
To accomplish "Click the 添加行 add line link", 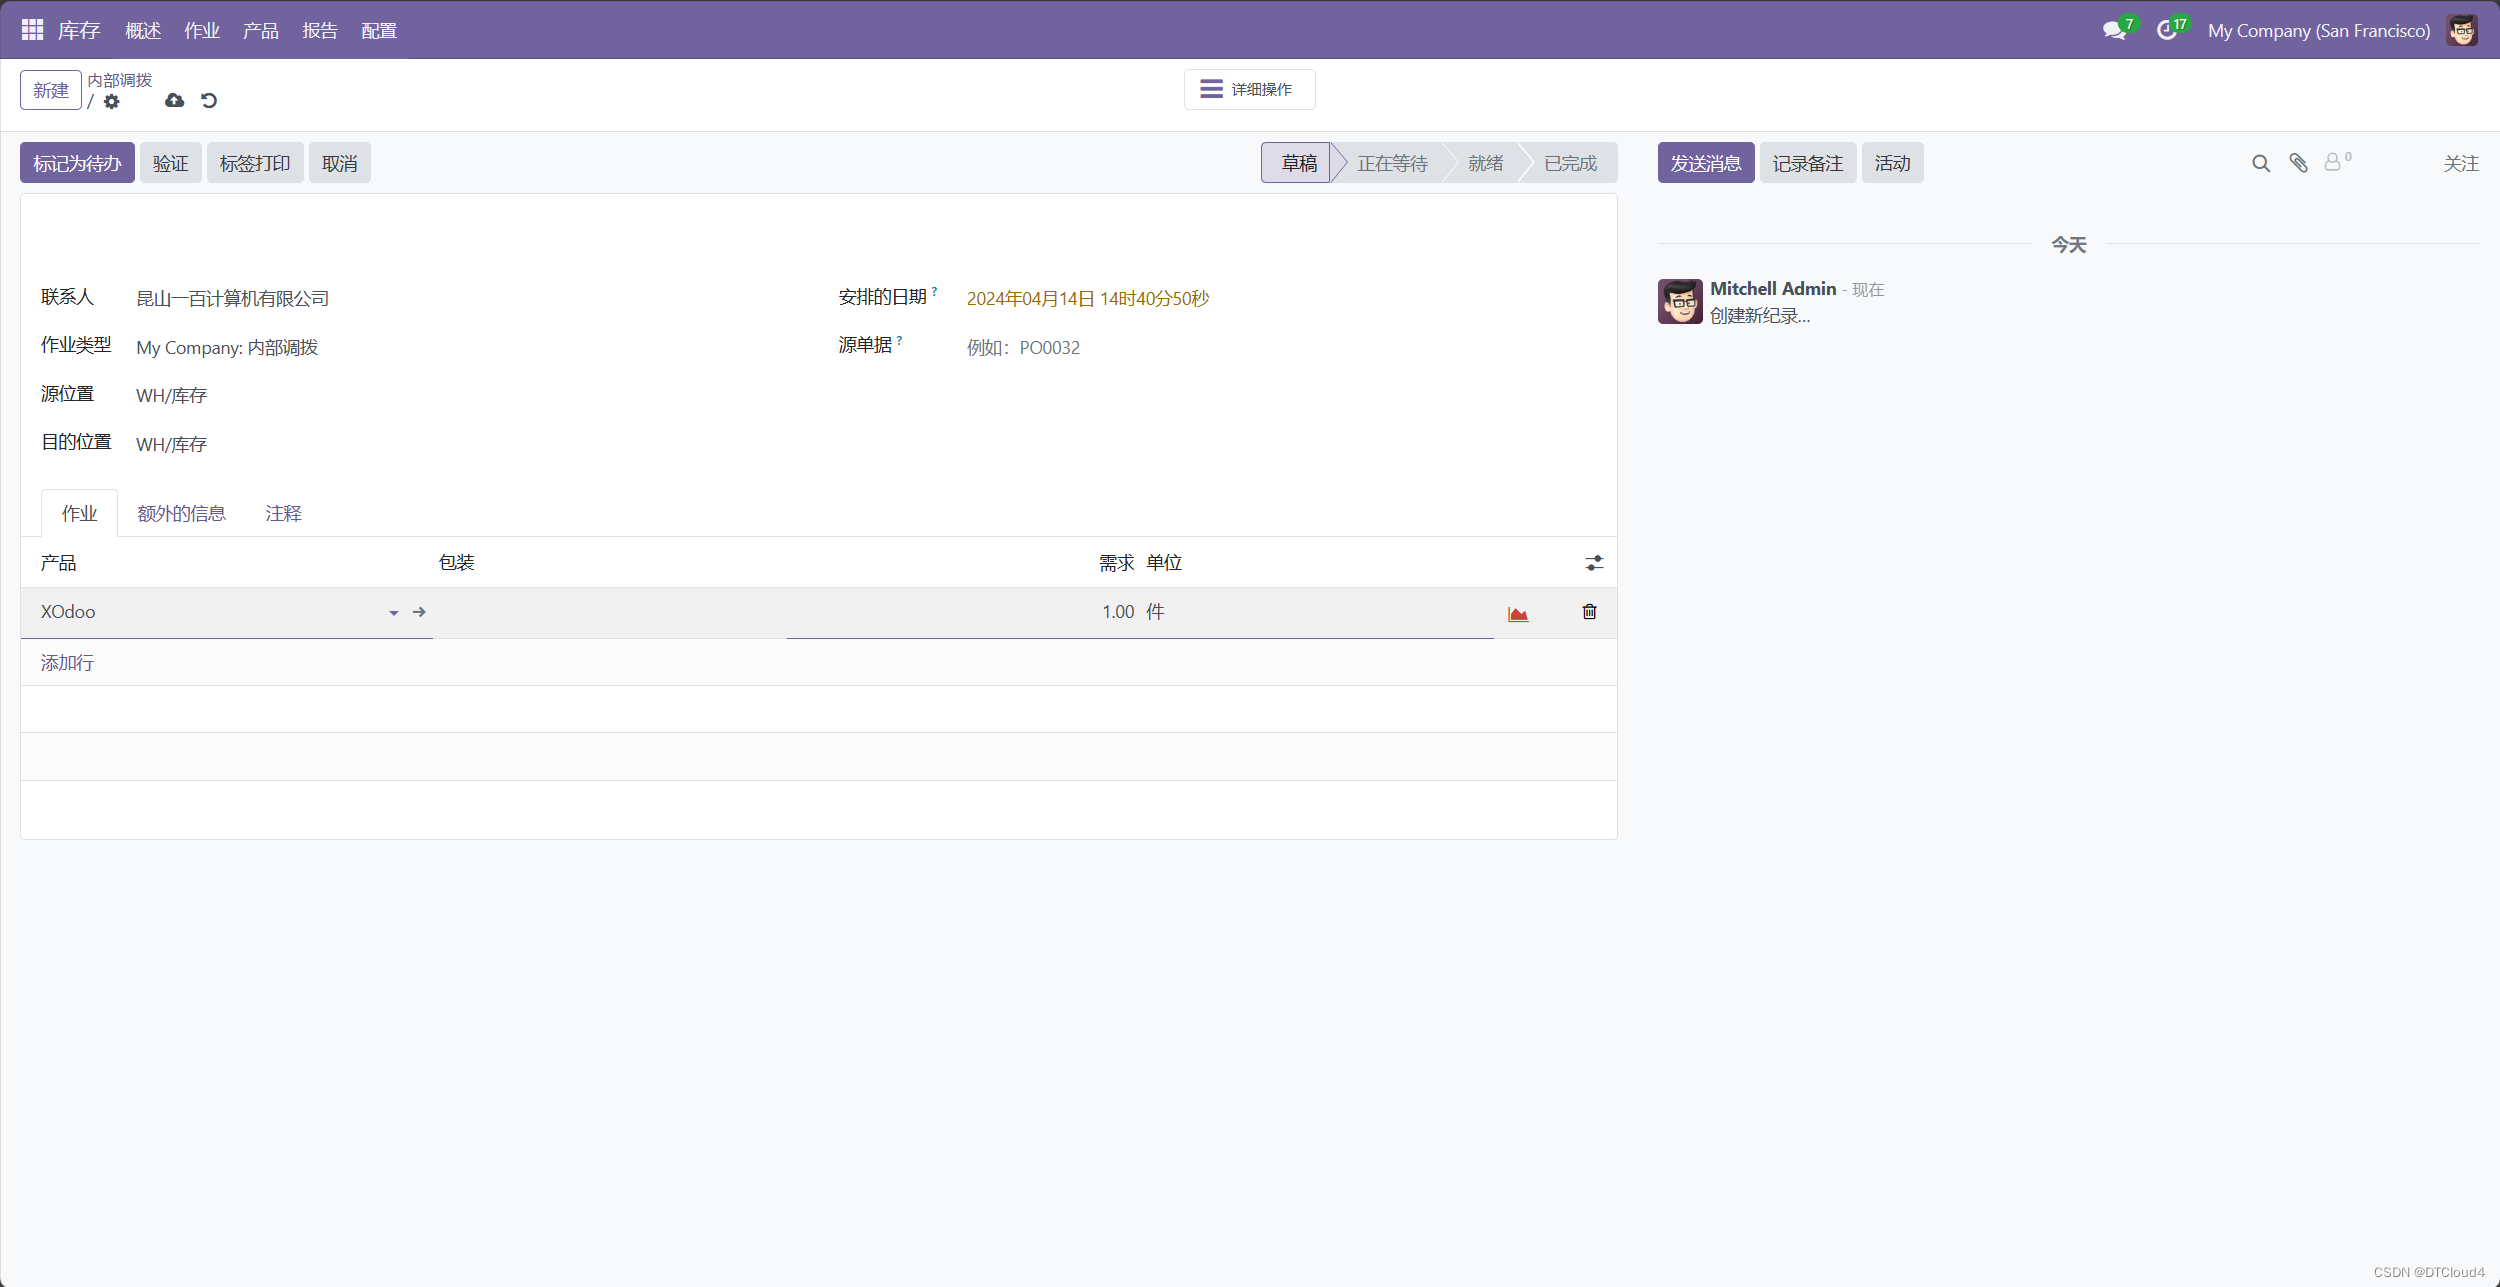I will point(67,663).
